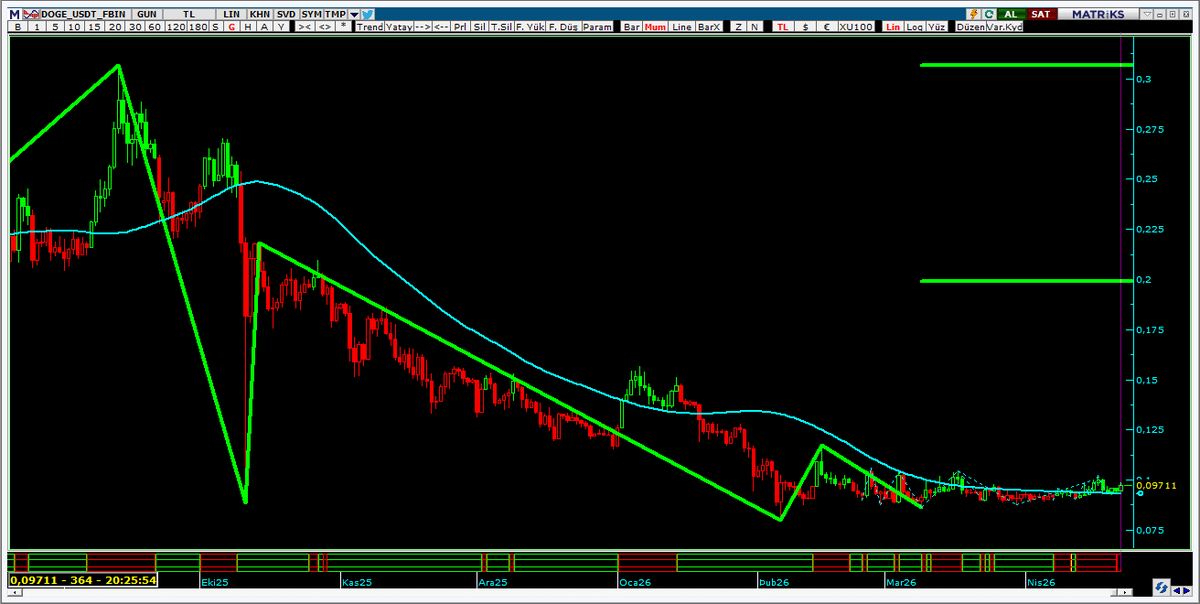
Task: Open the LIN header menu
Action: point(231,14)
